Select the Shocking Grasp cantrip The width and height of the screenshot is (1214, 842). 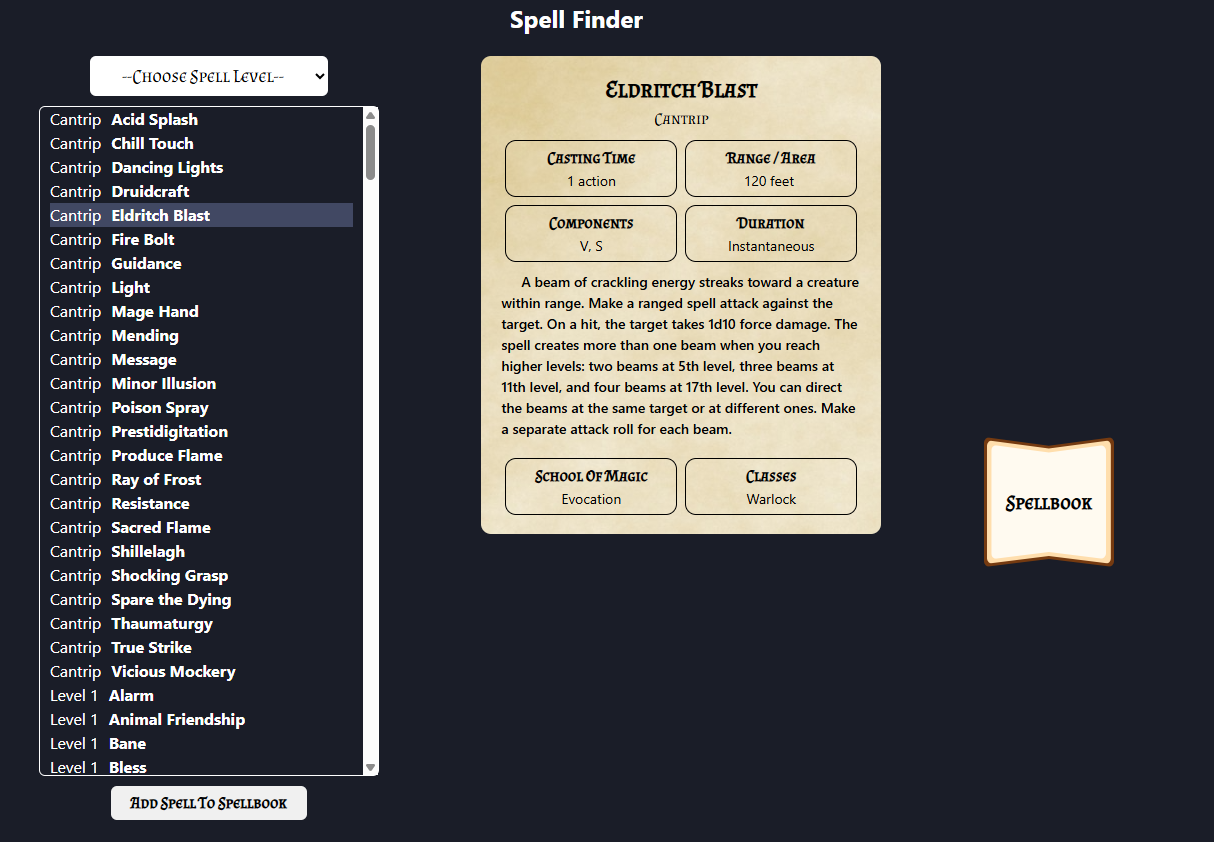point(169,576)
